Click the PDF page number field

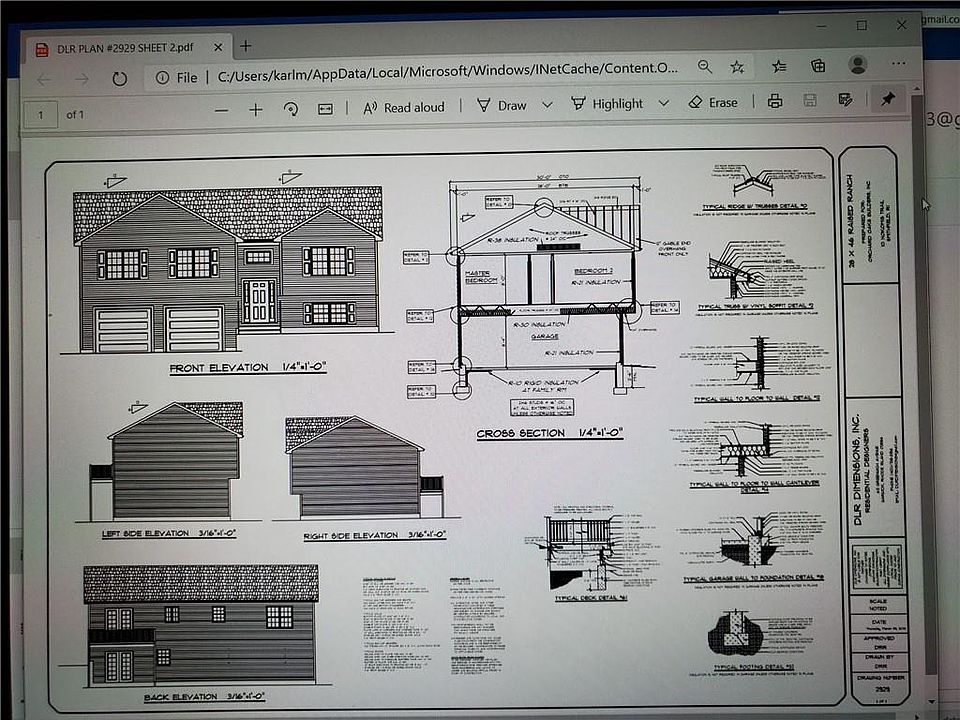point(40,114)
